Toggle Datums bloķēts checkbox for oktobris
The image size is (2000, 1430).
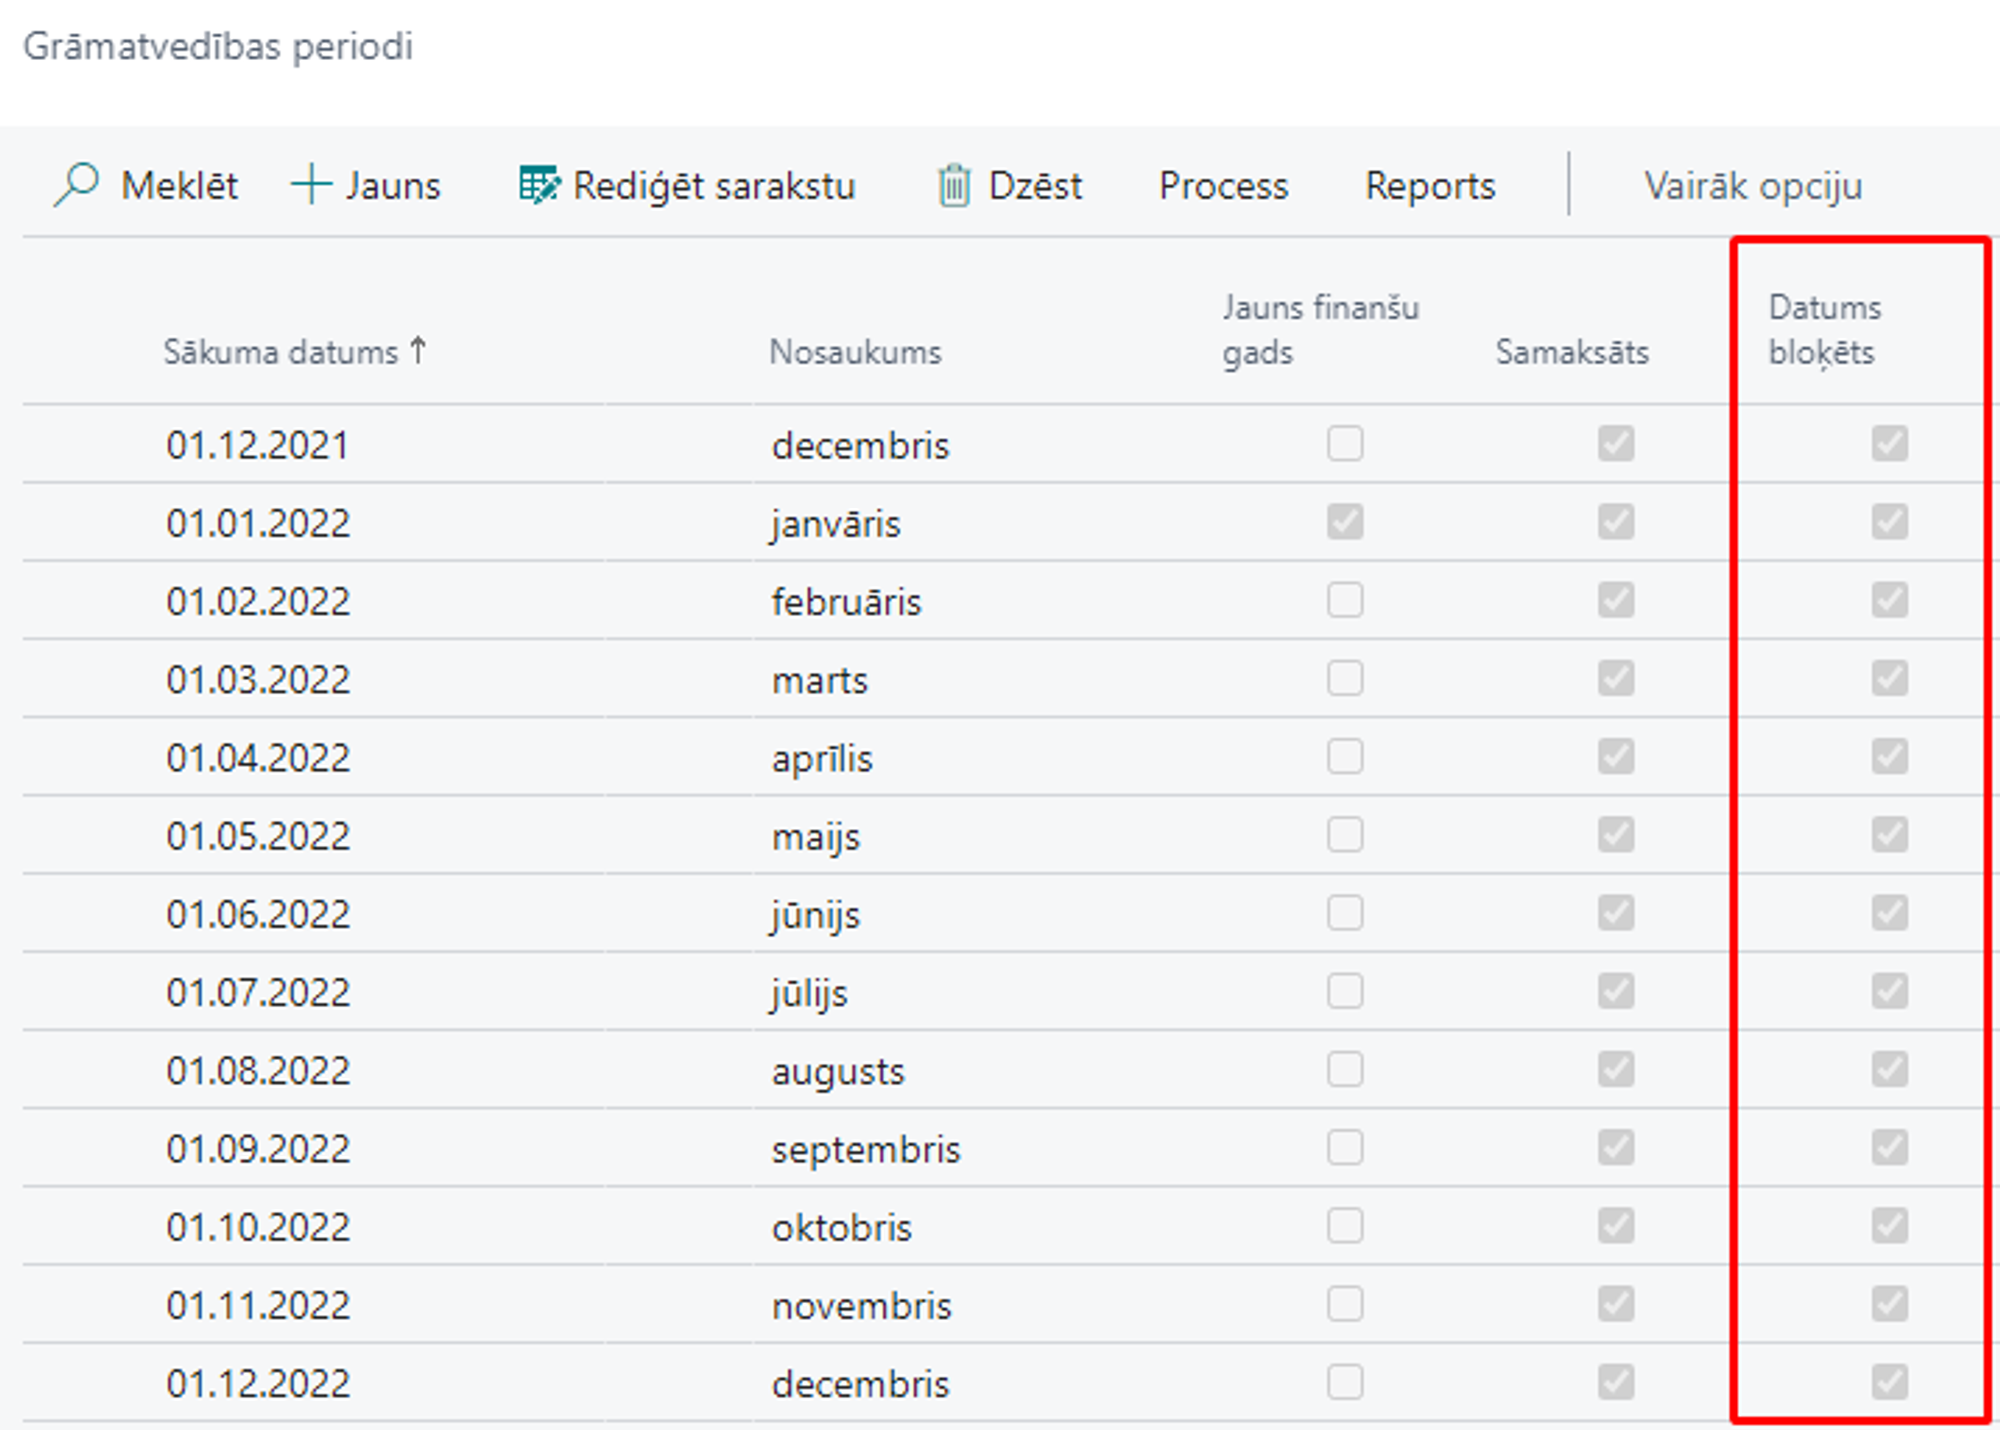click(1889, 1226)
